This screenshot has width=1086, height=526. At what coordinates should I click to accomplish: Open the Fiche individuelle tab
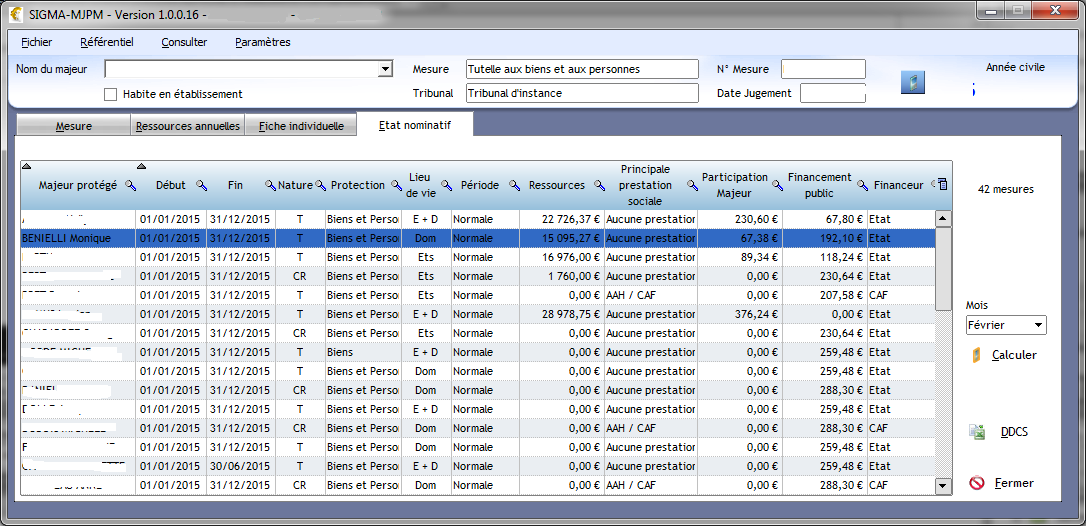[x=301, y=126]
